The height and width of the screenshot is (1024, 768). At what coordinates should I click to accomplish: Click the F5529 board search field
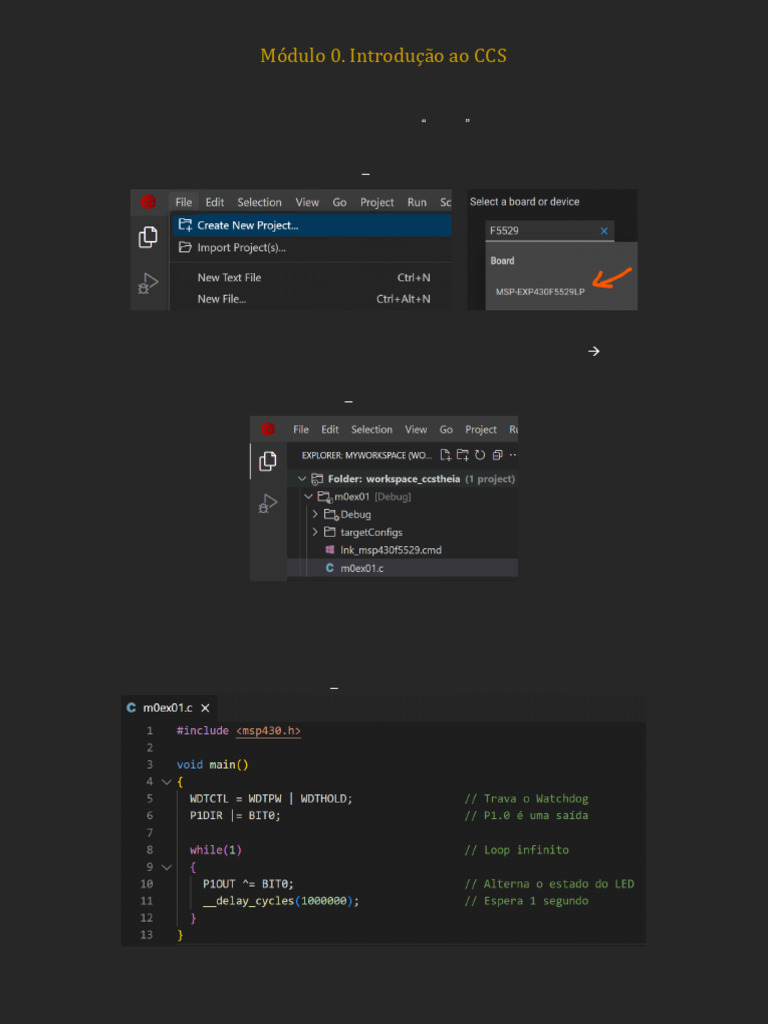[x=540, y=231]
